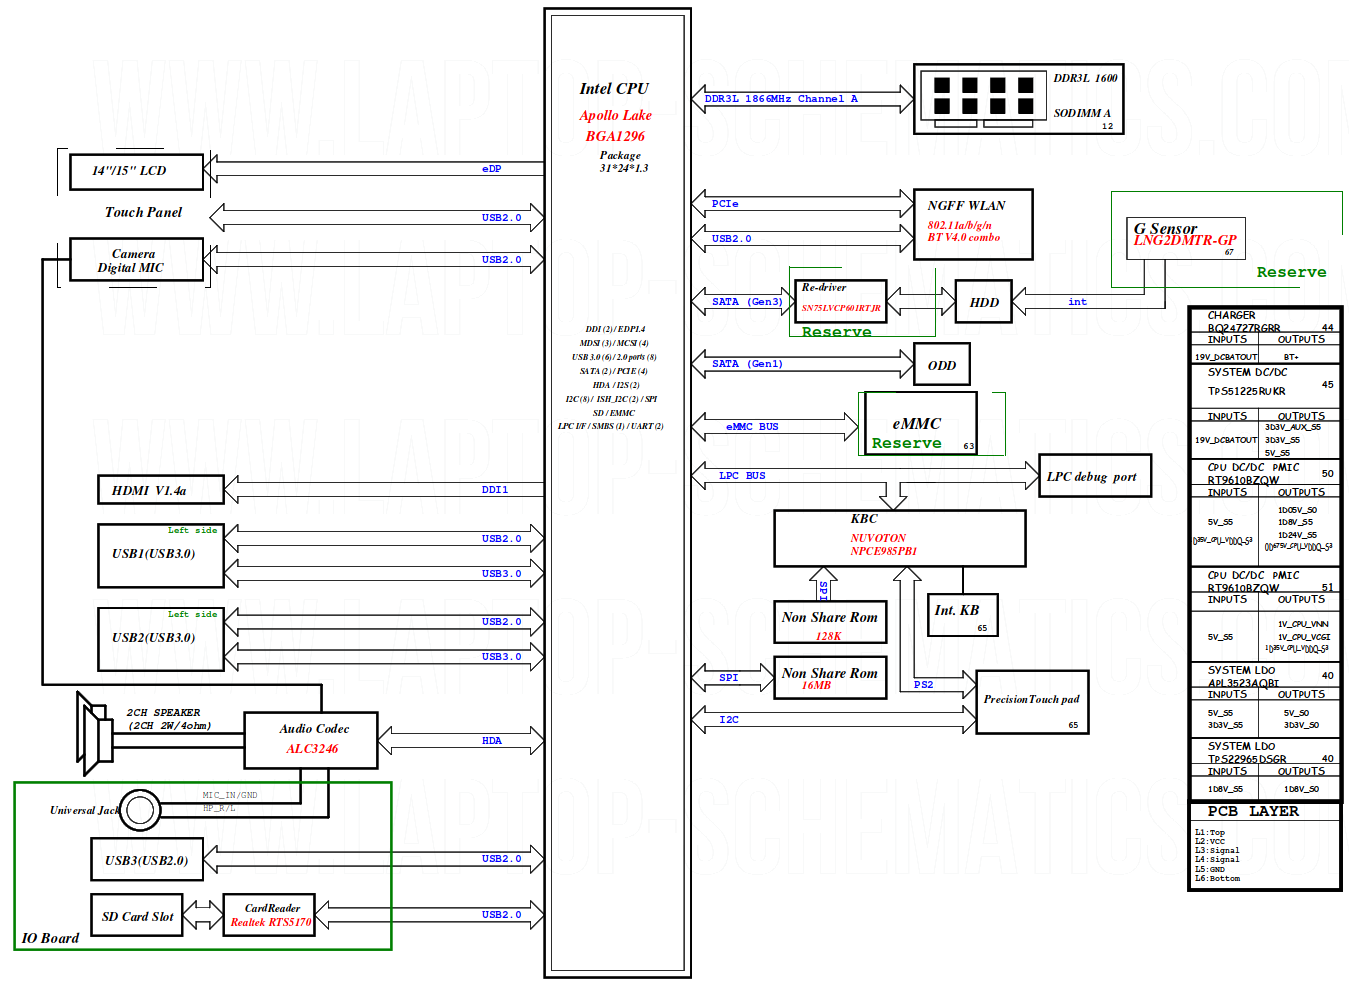Click the USB3(USB2.0) block on IO Board
The height and width of the screenshot is (987, 1349).
pos(147,860)
